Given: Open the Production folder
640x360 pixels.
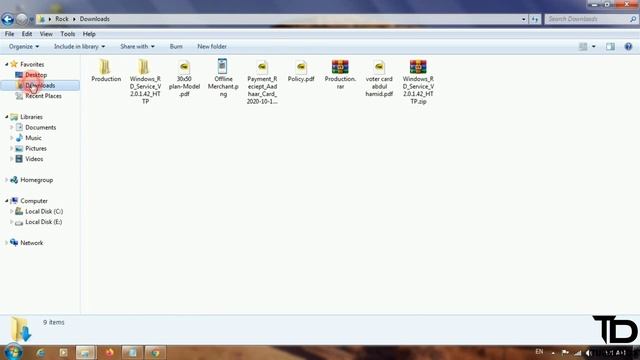Looking at the screenshot, I should click(x=106, y=70).
